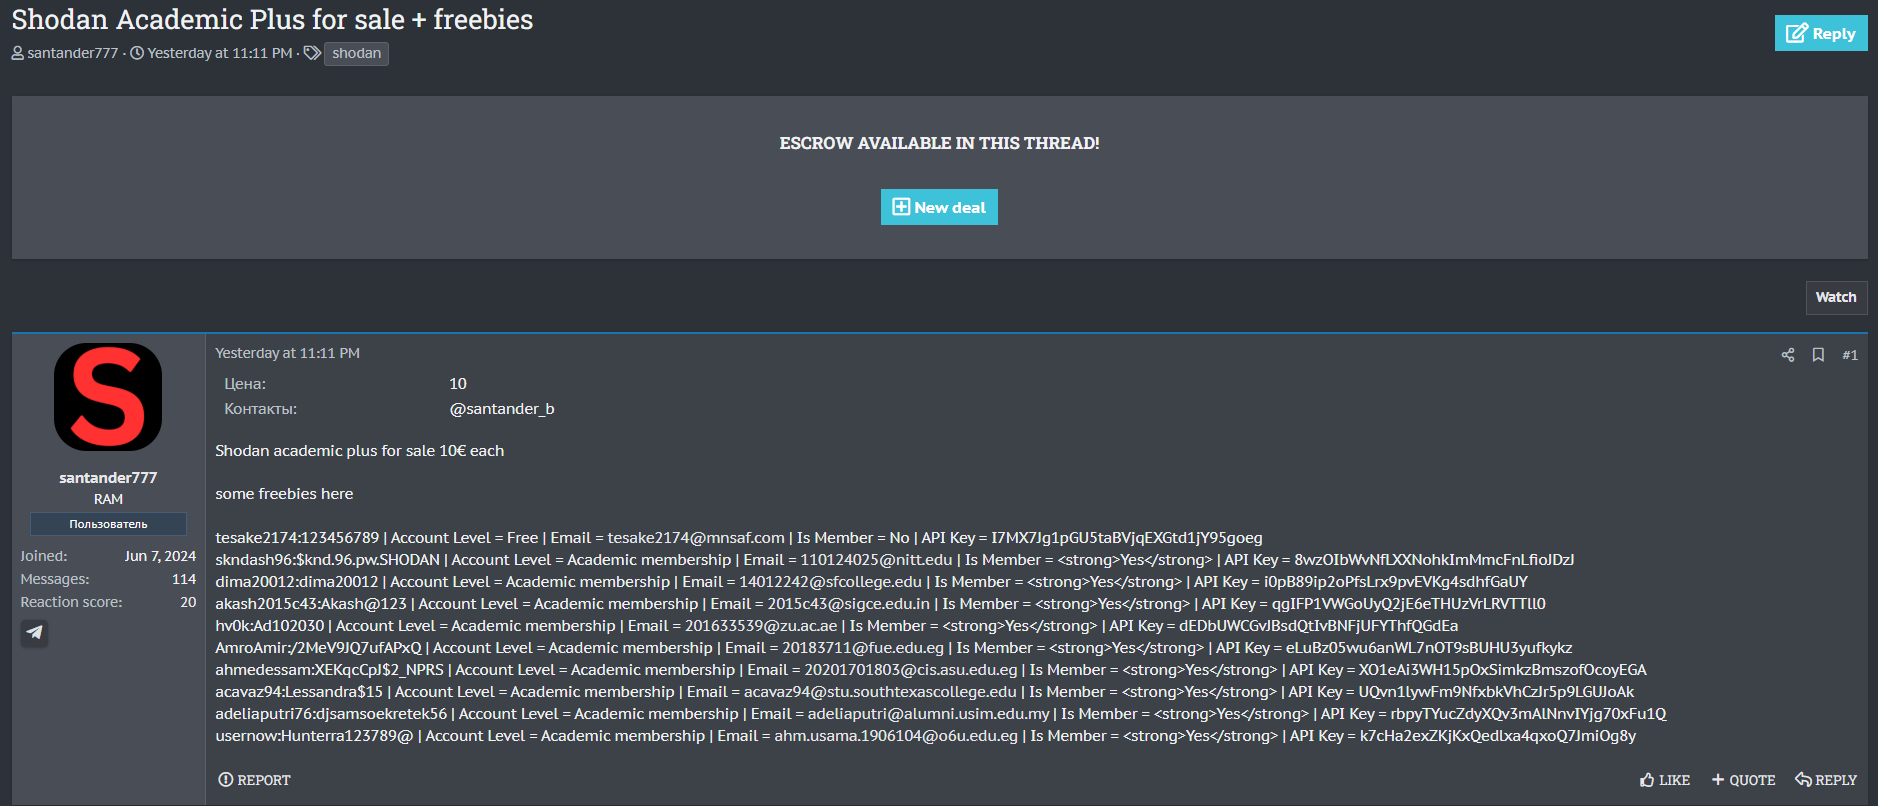This screenshot has width=1878, height=806.
Task: Click the RAM user title
Action: pos(108,499)
